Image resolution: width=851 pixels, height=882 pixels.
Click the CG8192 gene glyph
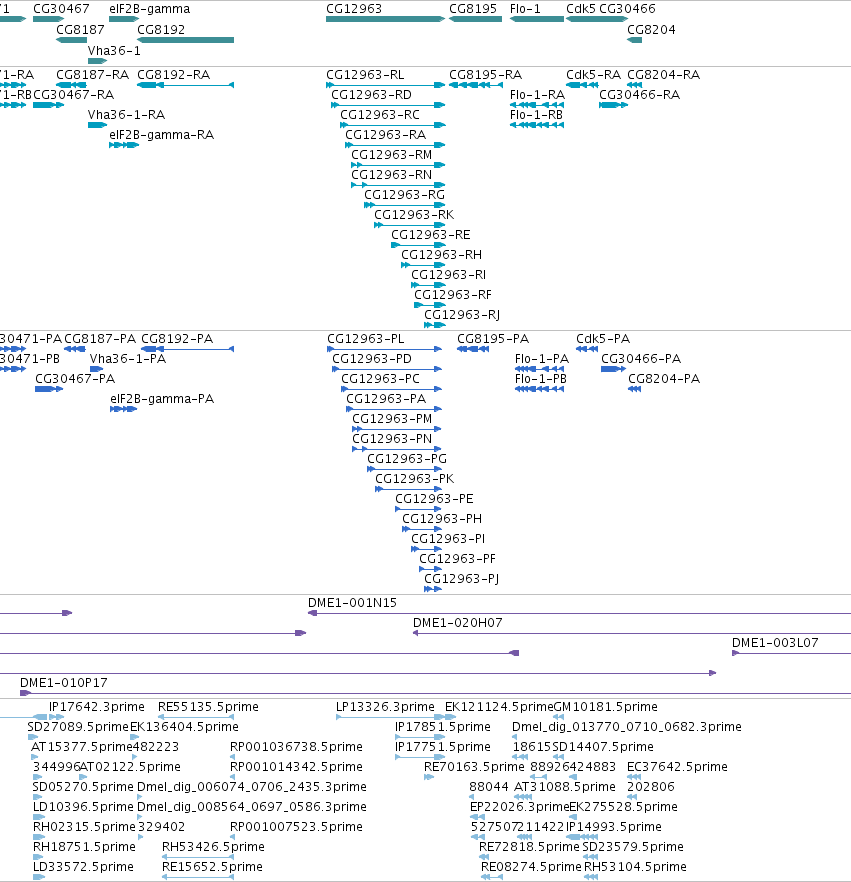click(x=186, y=40)
